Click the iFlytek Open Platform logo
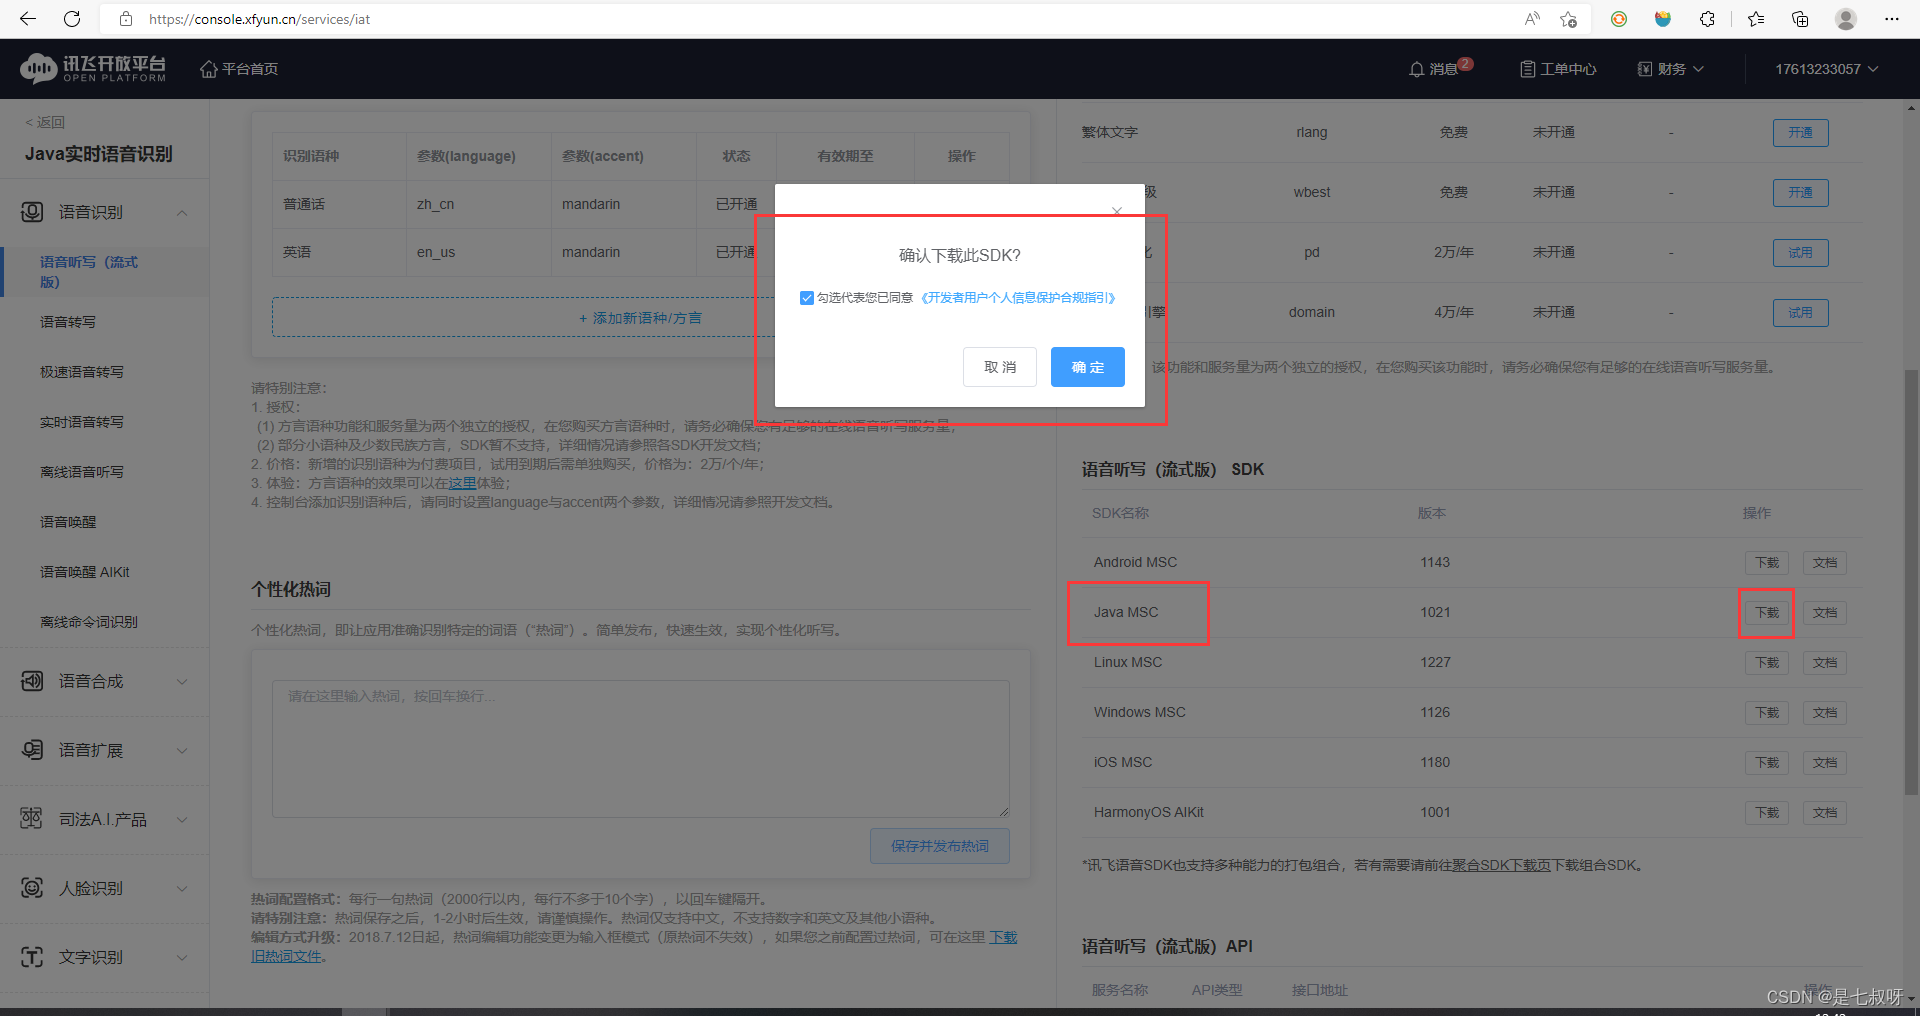Image resolution: width=1920 pixels, height=1016 pixels. click(x=93, y=68)
